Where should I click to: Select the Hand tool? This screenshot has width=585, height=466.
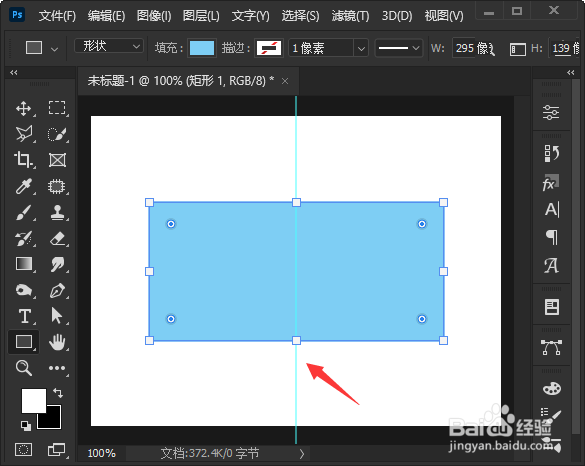[57, 342]
